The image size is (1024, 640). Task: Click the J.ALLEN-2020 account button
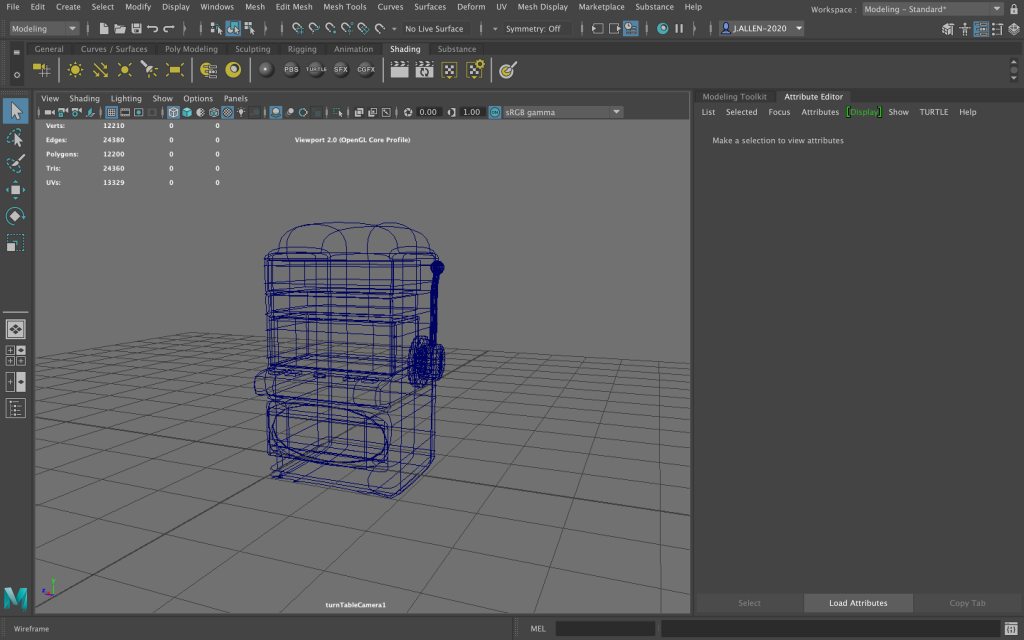(x=762, y=29)
